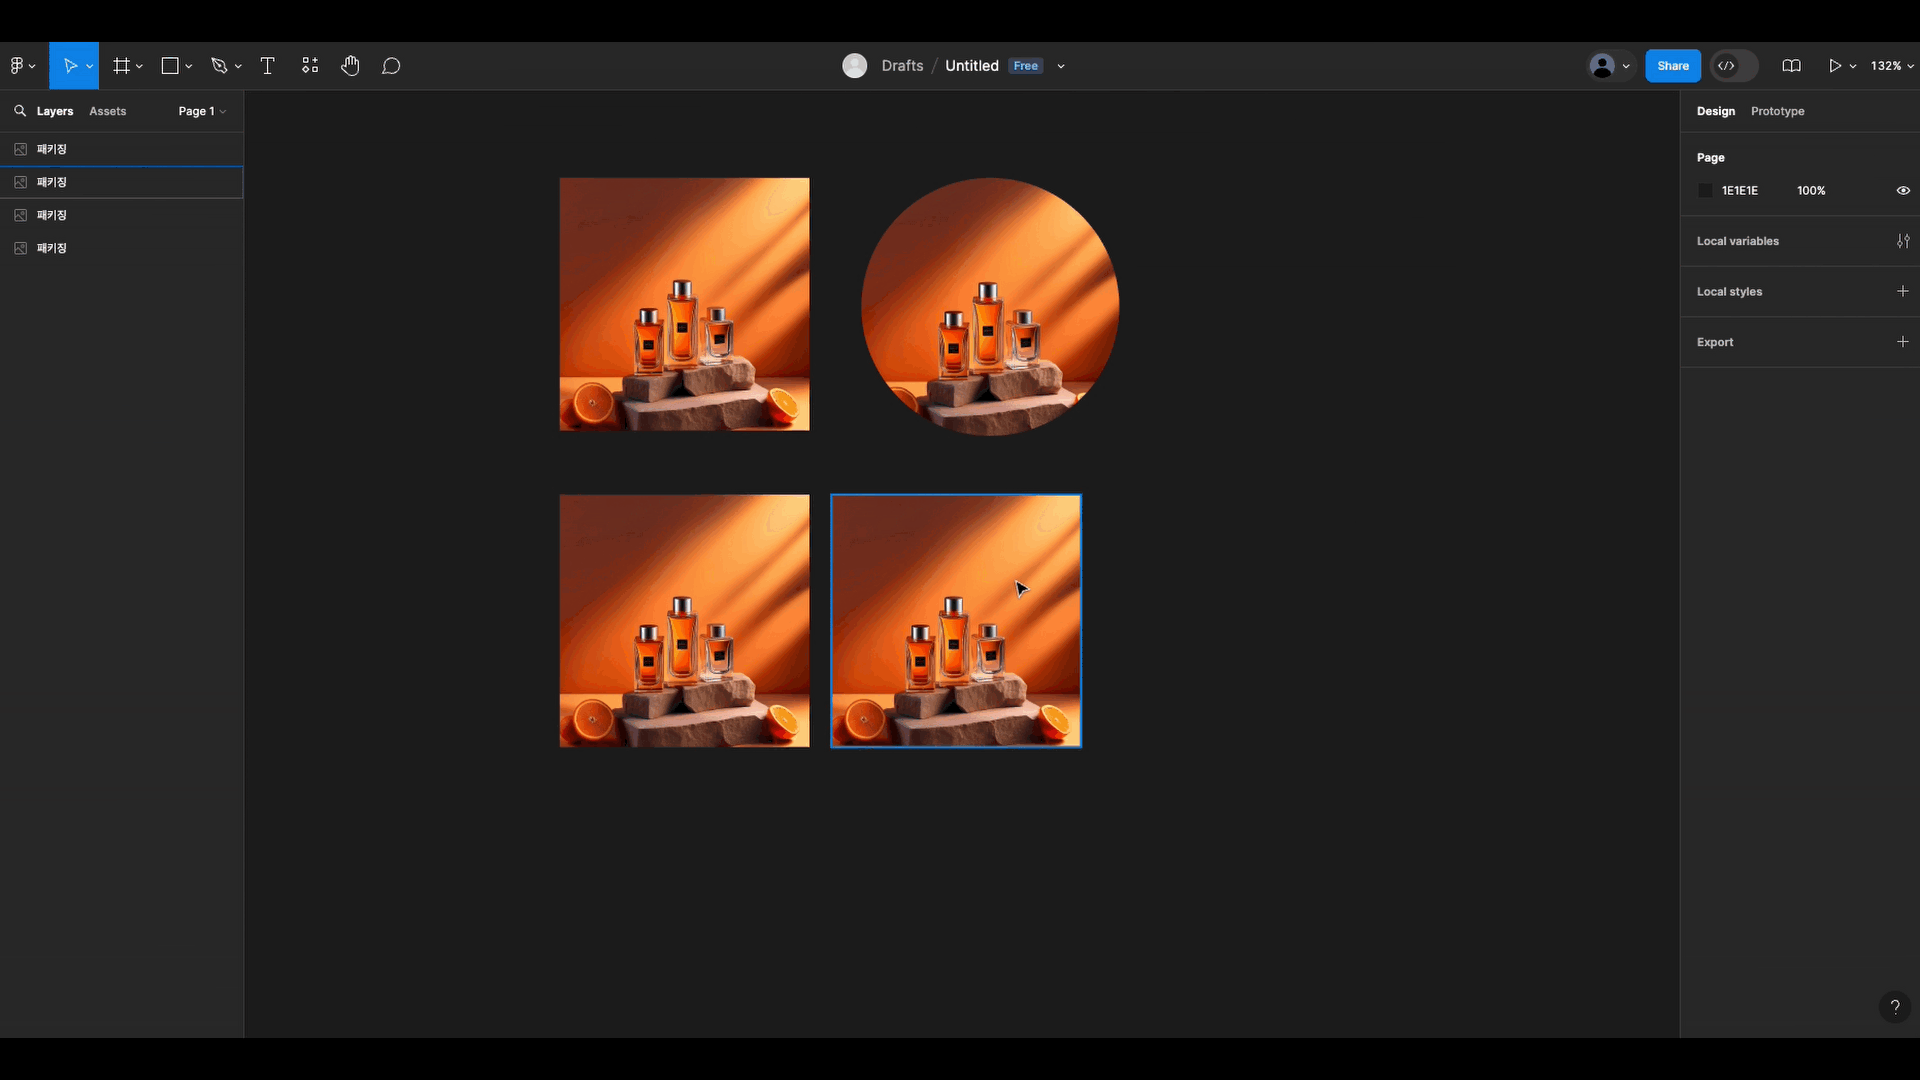Click the image icon of the highlighted layer
1920x1080 pixels.
[x=20, y=182]
